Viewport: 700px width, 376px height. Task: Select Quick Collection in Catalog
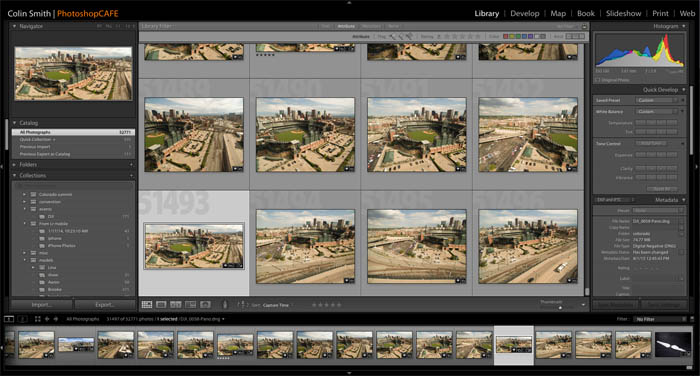(x=73, y=139)
